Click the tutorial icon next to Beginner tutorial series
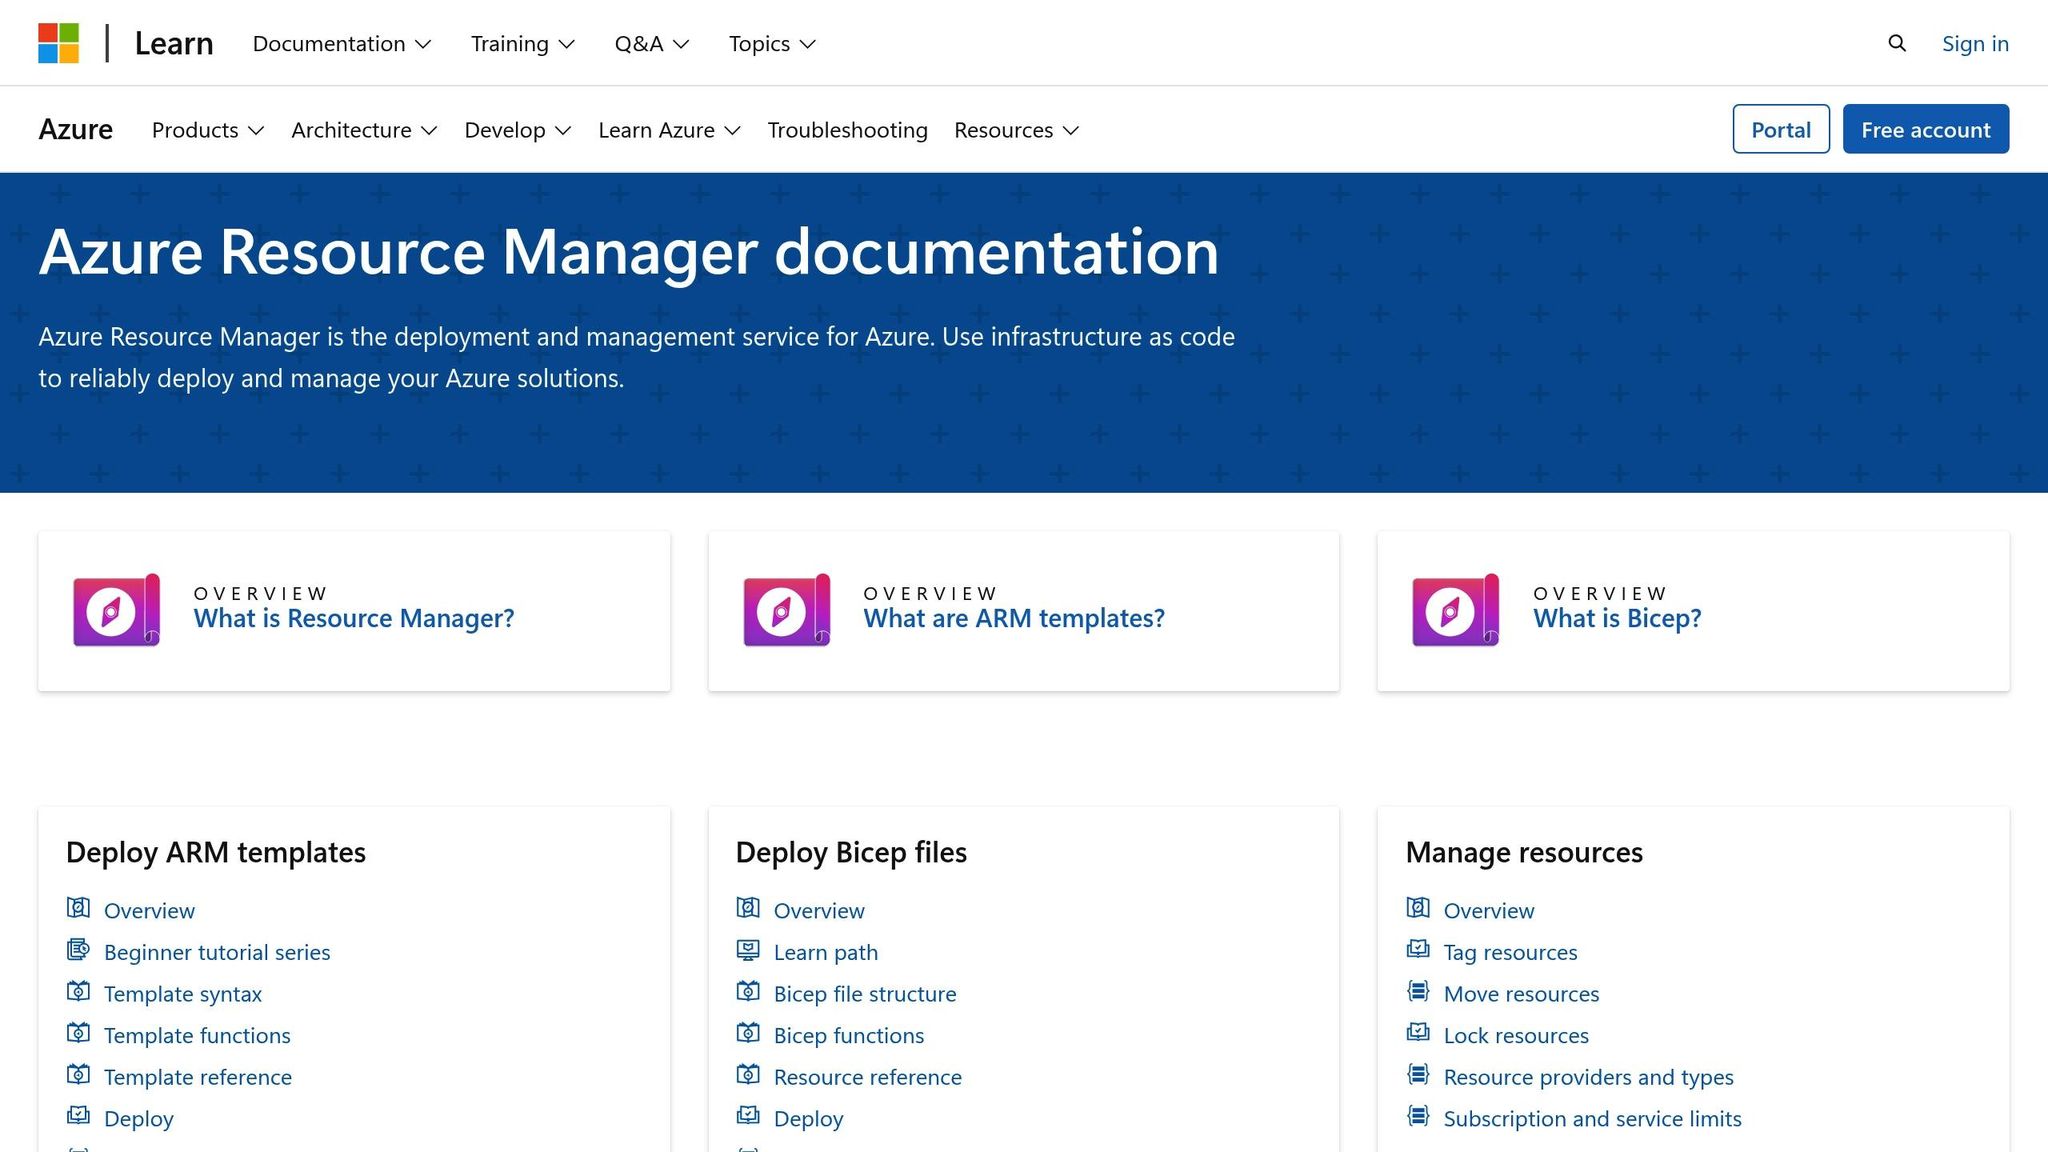Screen dimensions: 2048x1152 (x=78, y=949)
